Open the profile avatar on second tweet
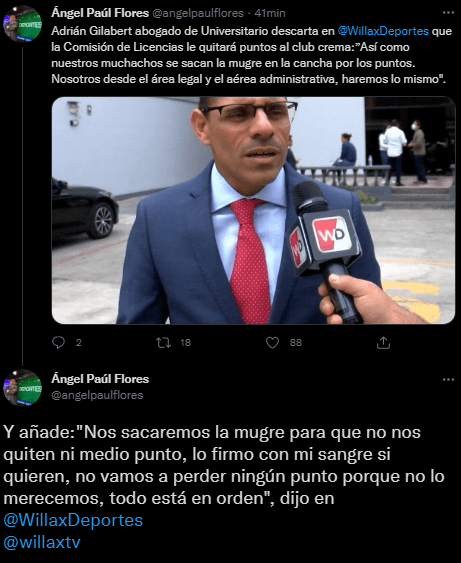This screenshot has height=563, width=461. [x=23, y=388]
